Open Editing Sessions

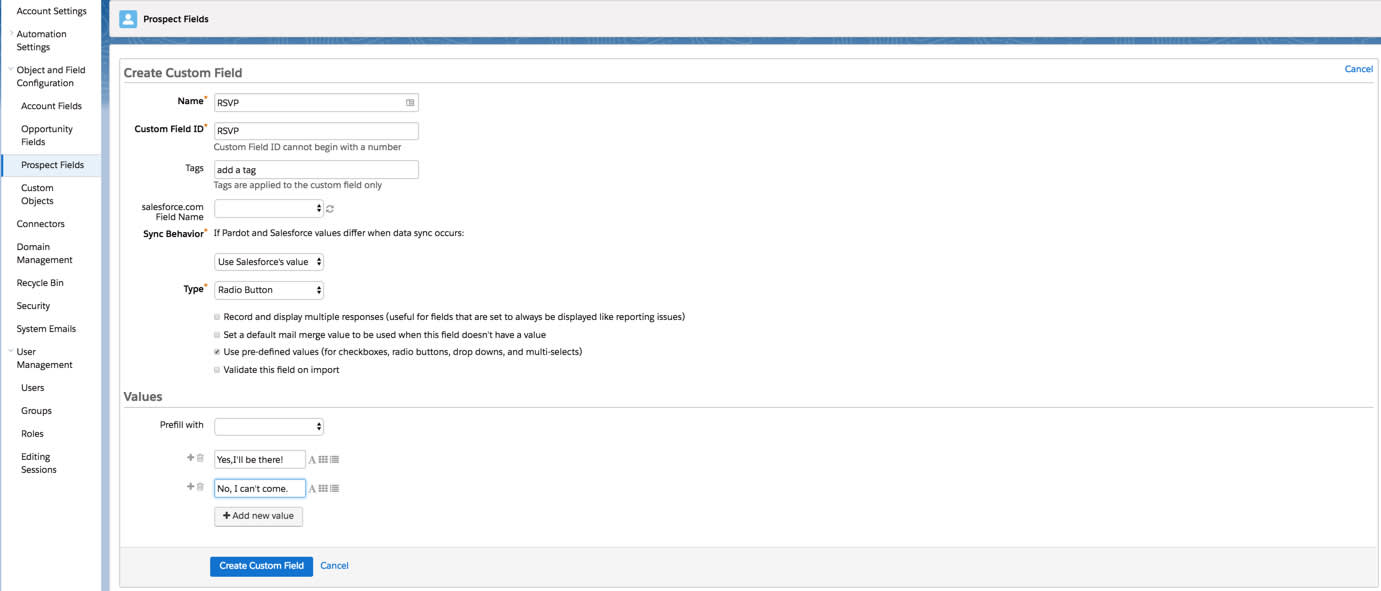click(39, 463)
